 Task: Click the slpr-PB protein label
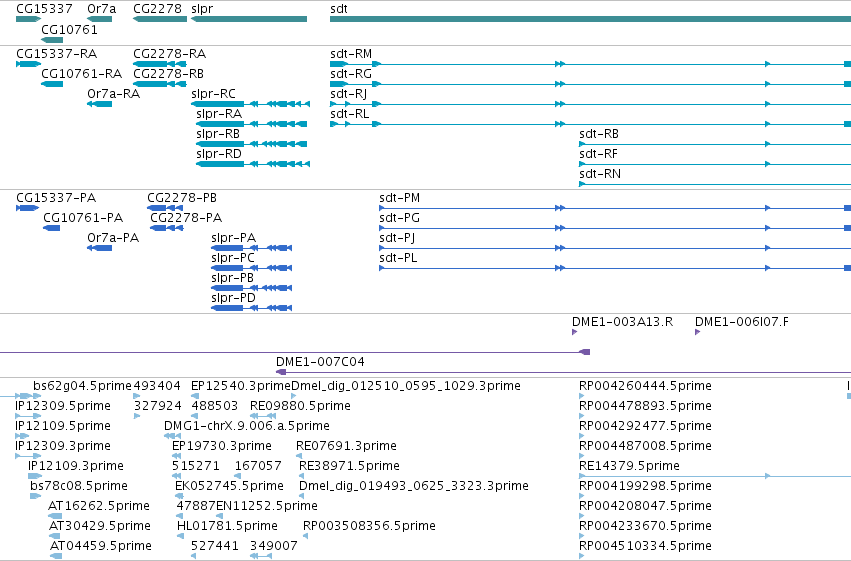click(232, 278)
